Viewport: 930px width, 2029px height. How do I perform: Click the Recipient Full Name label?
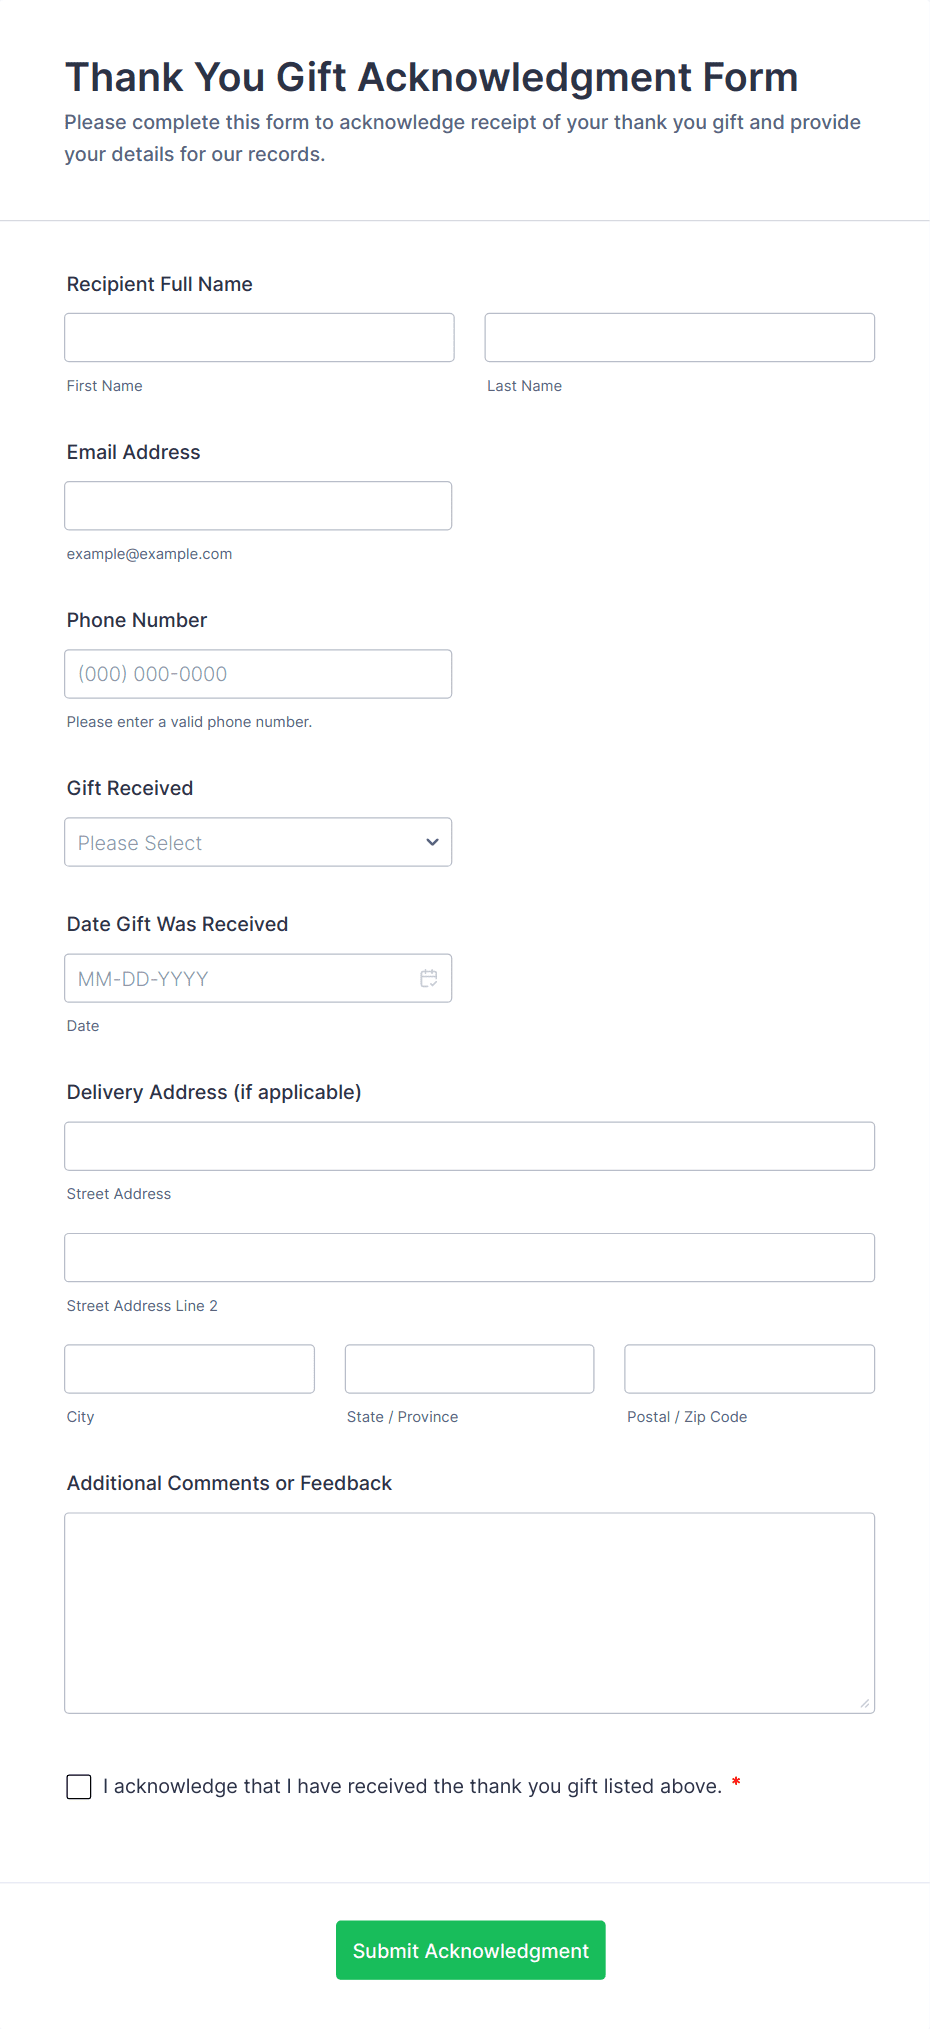(159, 284)
